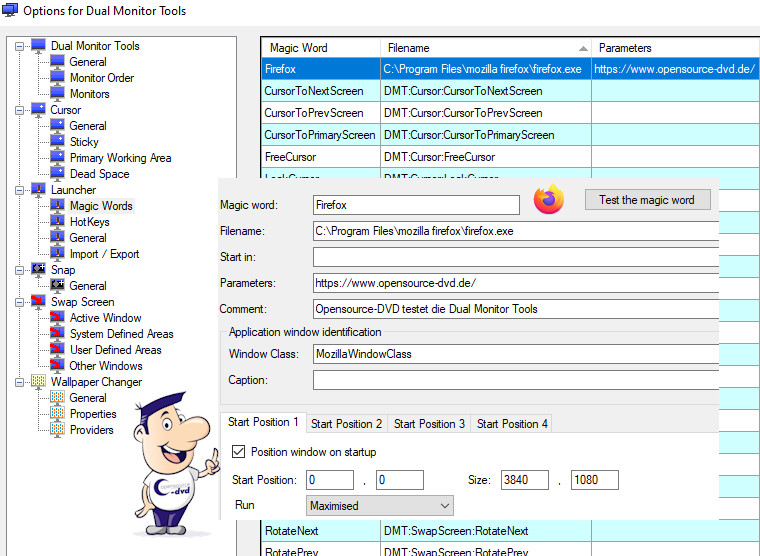Screen dimensions: 760x556
Task: Open the Sticky cursor settings icon
Action: click(x=57, y=142)
